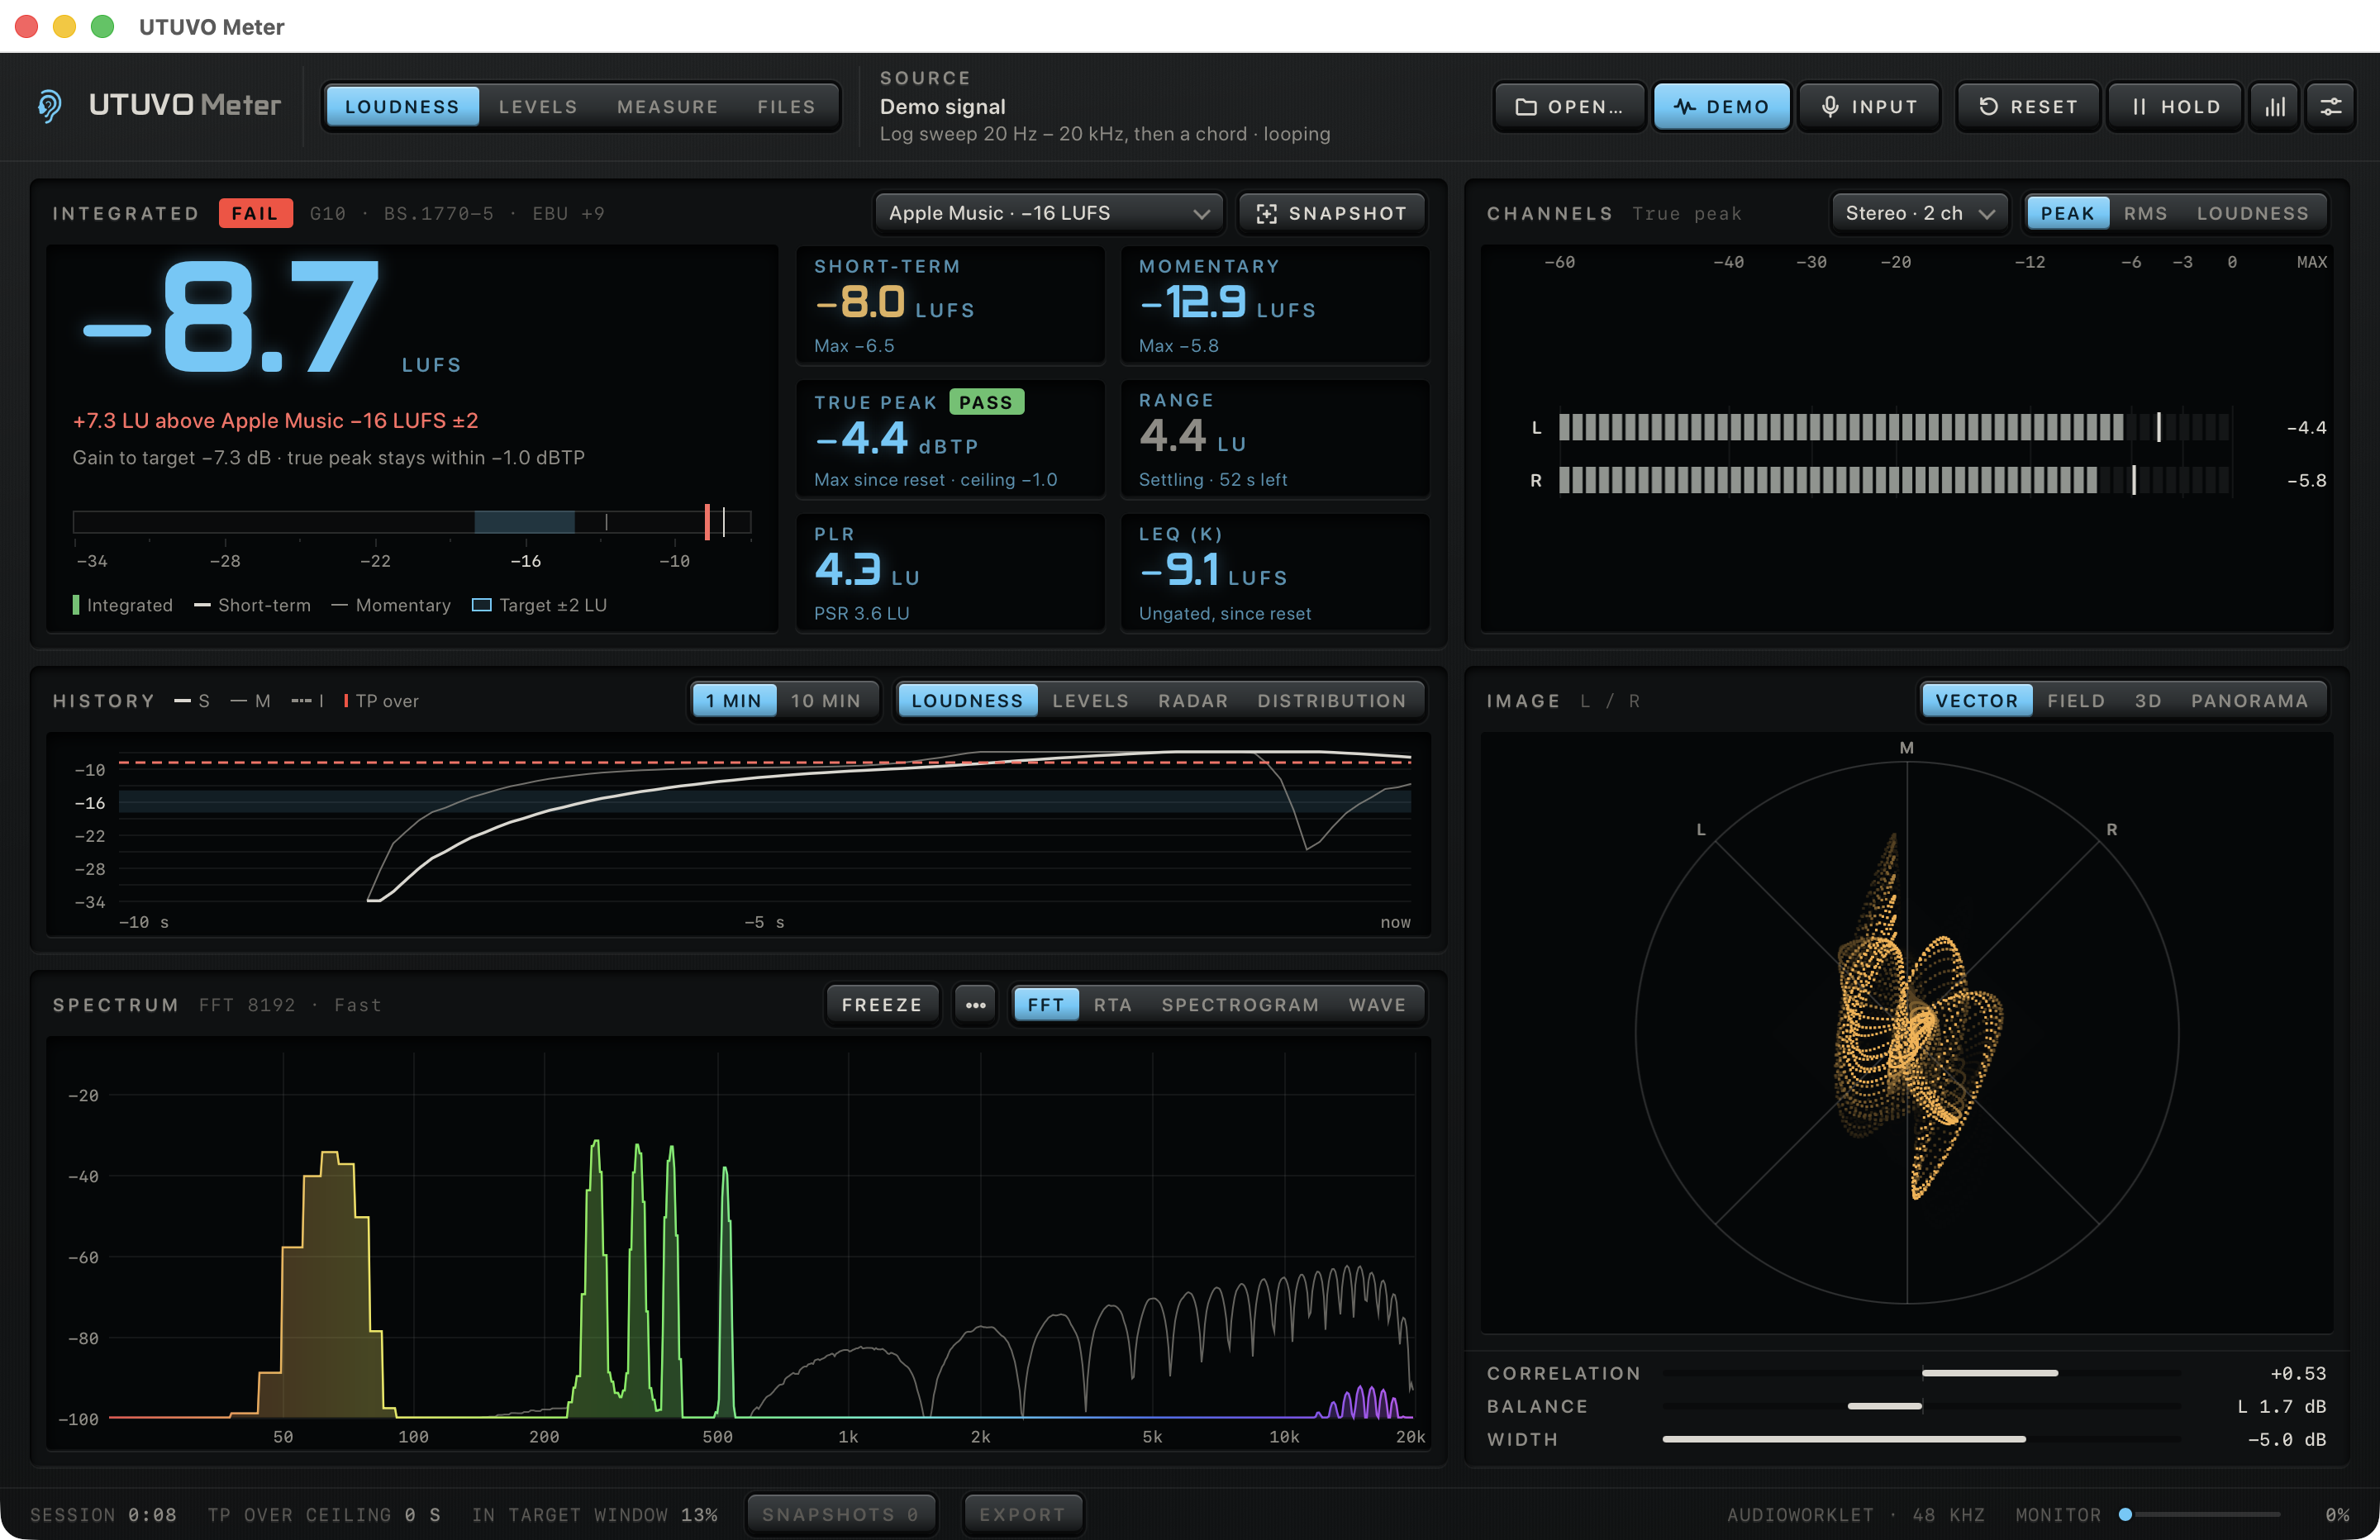Reset the meter measurements
Screen dimensions: 2380x1540
pos(2028,107)
